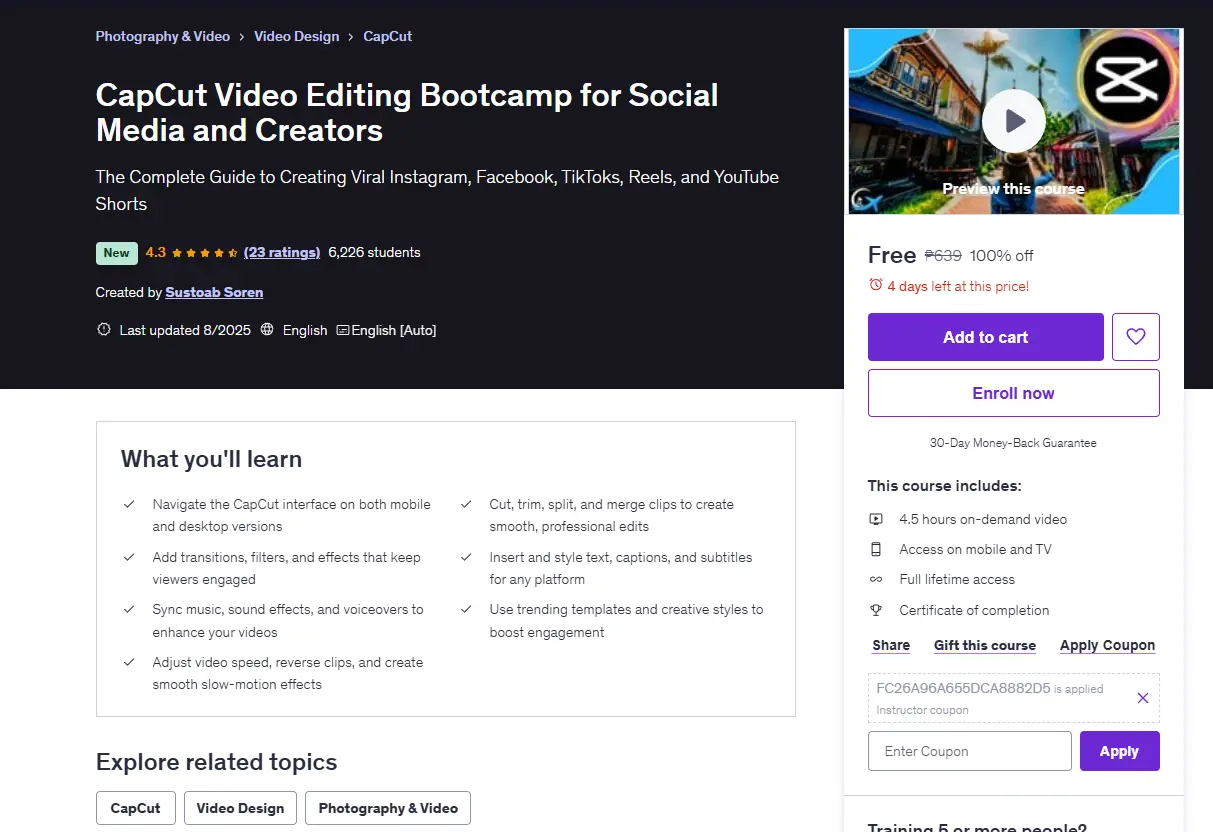This screenshot has height=832, width=1213.
Task: Click the on-demand video icon
Action: tap(876, 519)
